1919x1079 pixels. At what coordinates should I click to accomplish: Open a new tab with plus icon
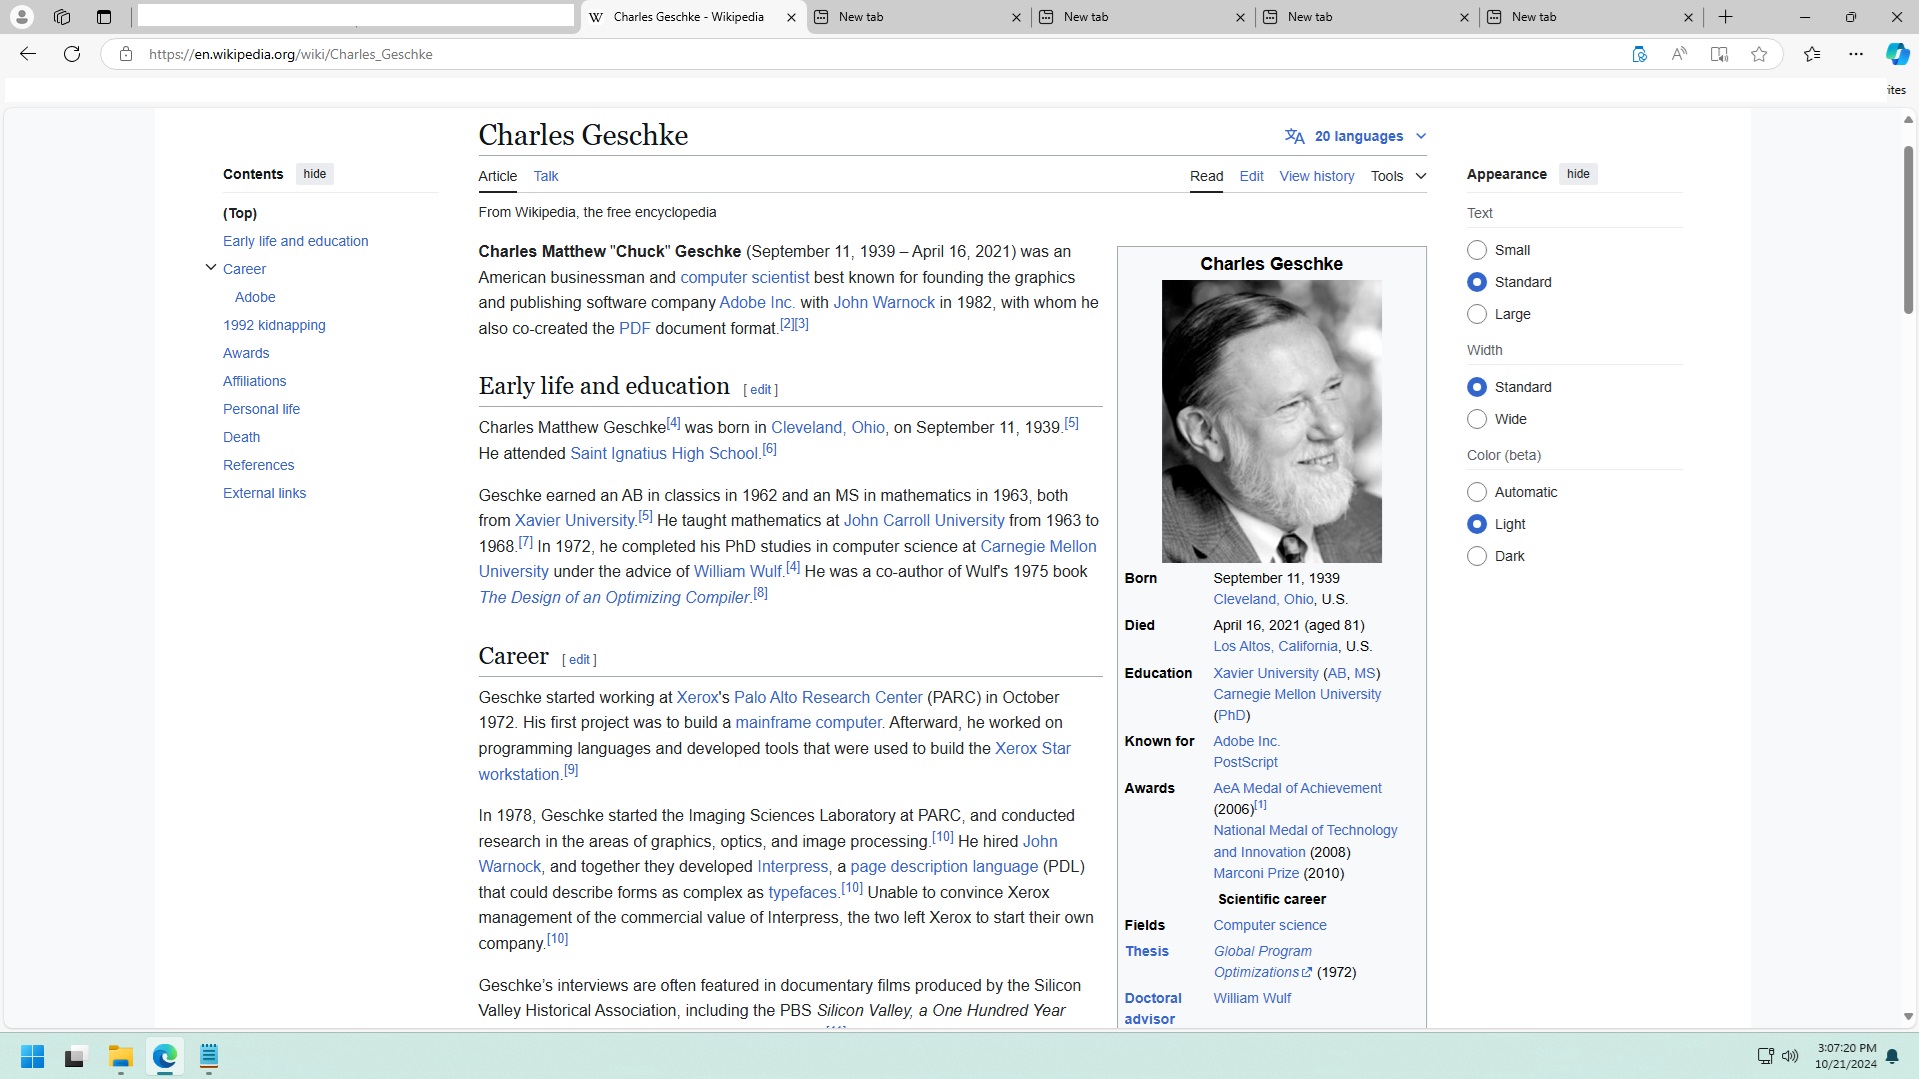(x=1726, y=17)
